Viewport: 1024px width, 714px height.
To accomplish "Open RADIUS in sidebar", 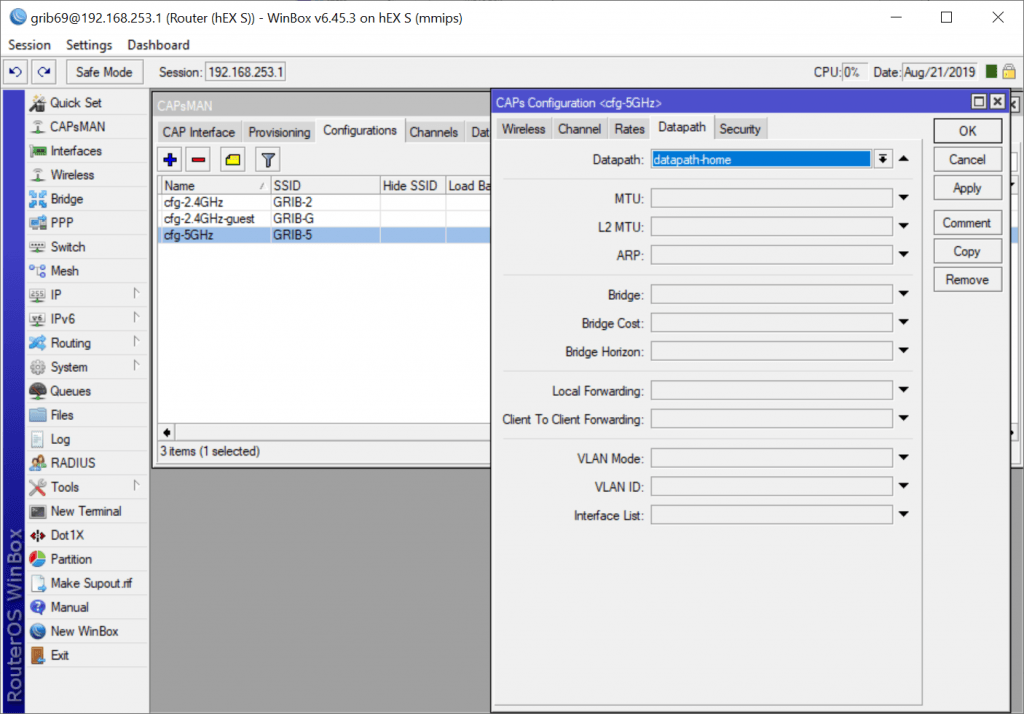I will (72, 463).
